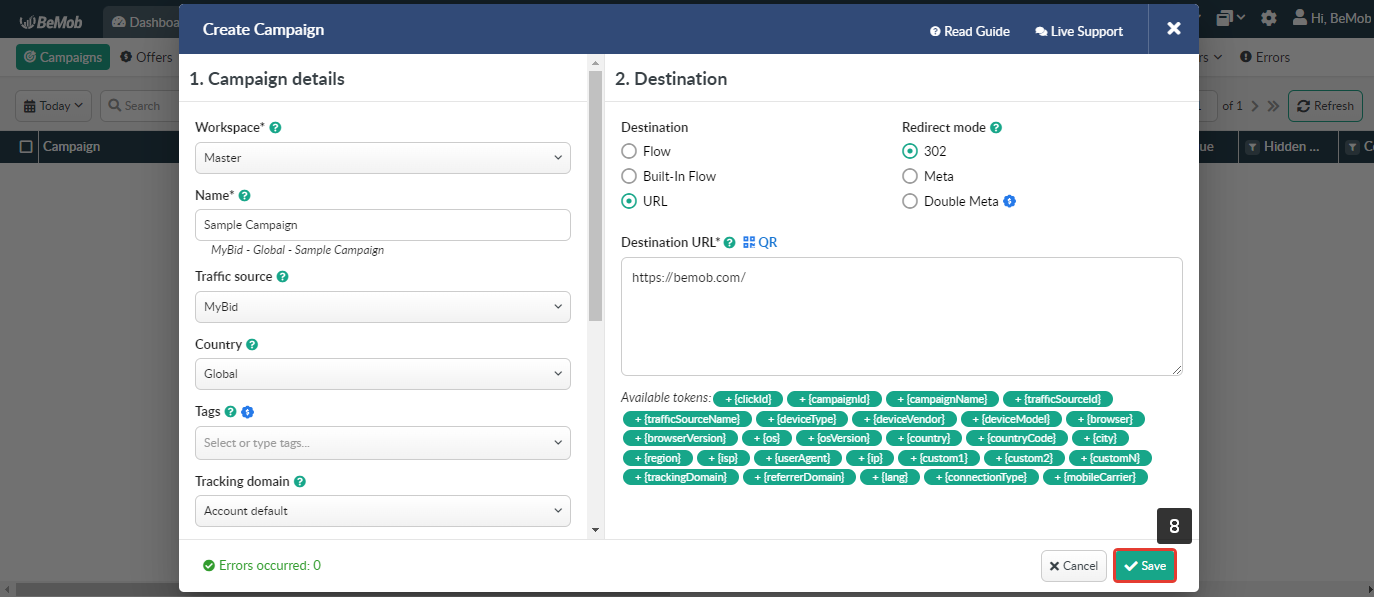Go to the Campaigns tab
Image resolution: width=1374 pixels, height=597 pixels.
[x=62, y=57]
